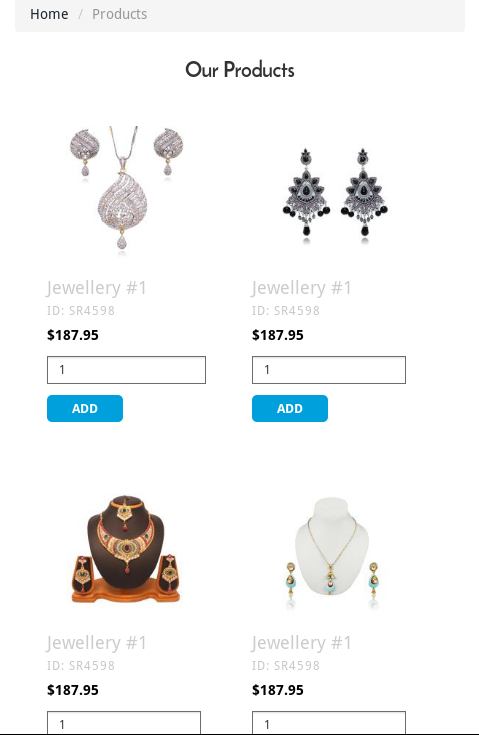View the blue pendant on white bust image
This screenshot has height=735, width=479.
331,550
